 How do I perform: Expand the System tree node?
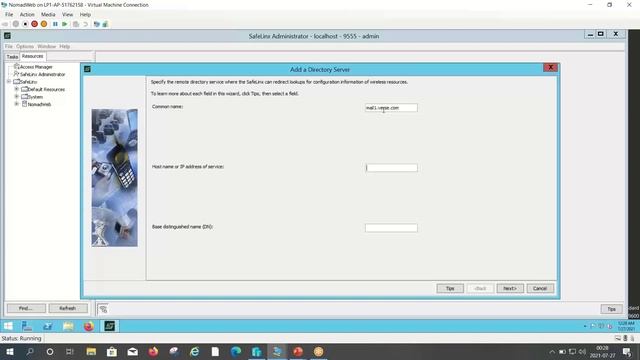17,97
